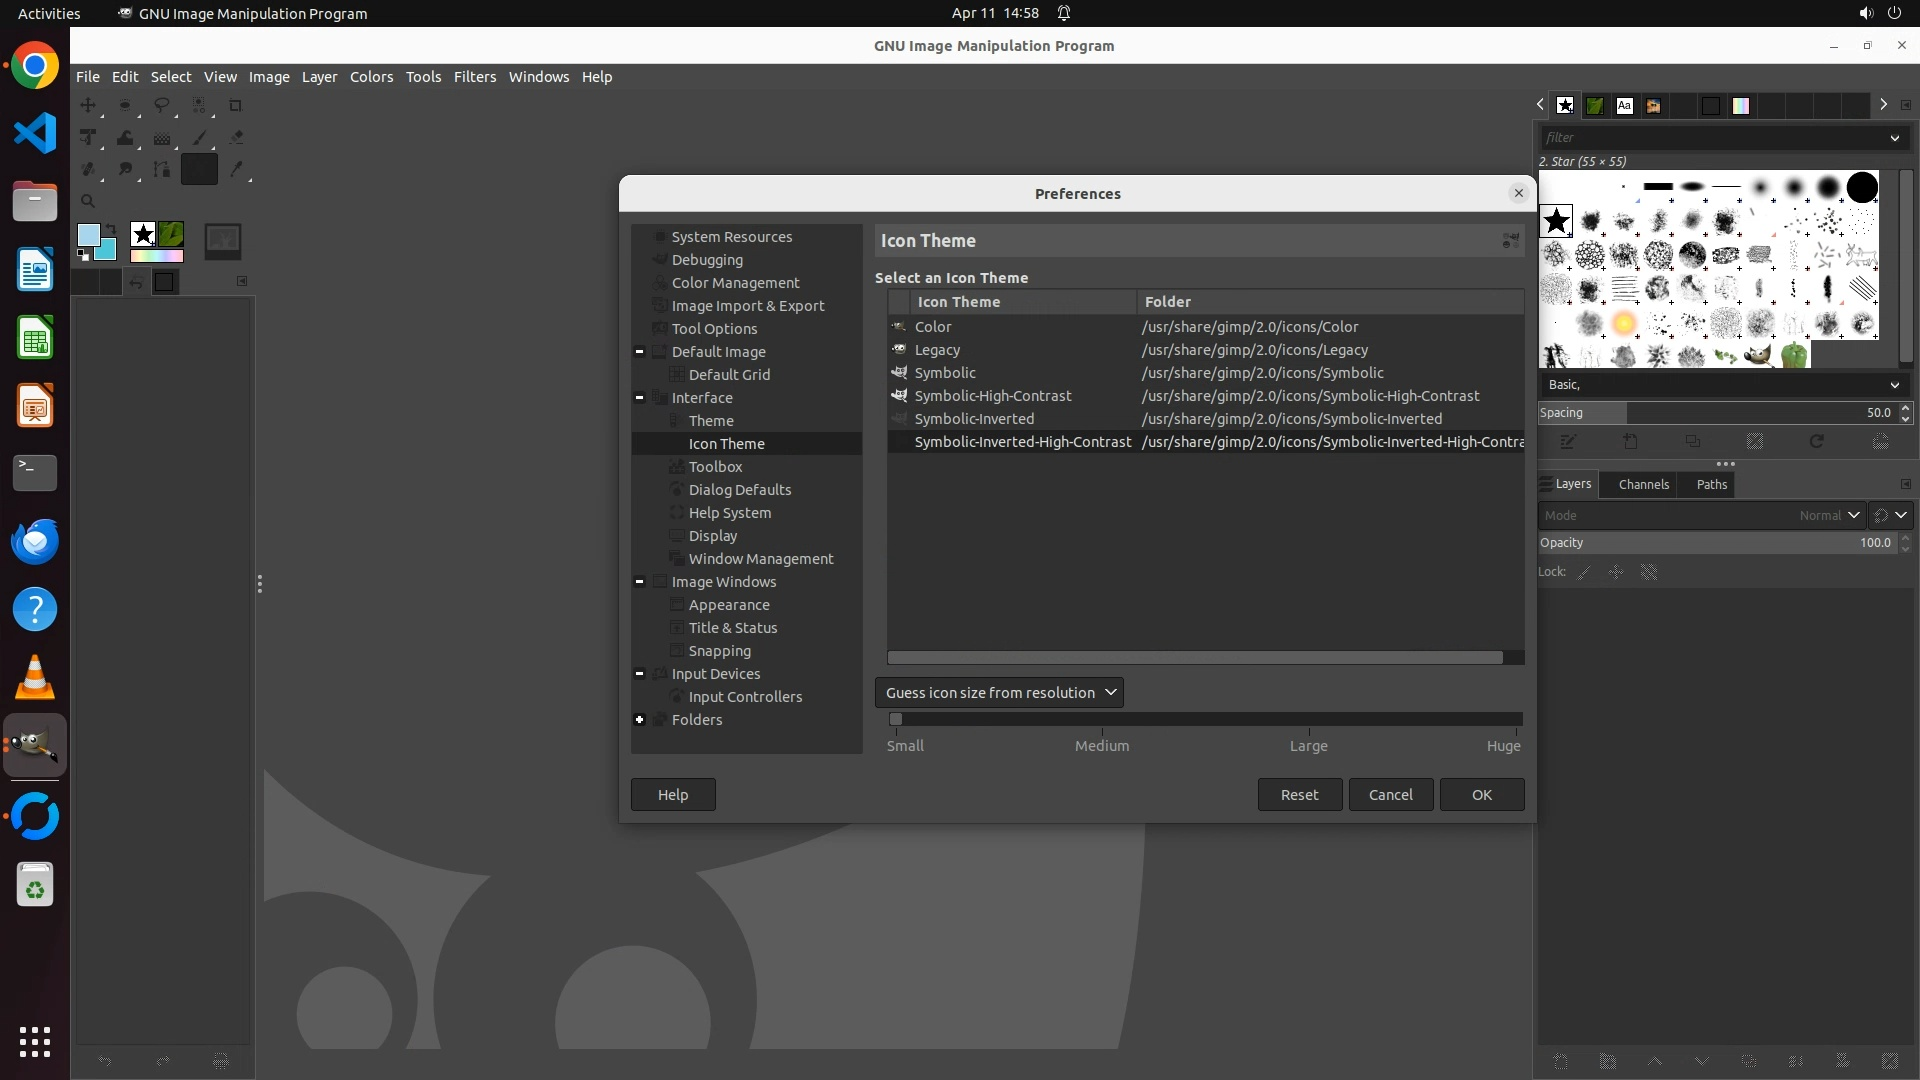Select the Free Select lasso tool
The width and height of the screenshot is (1920, 1080).
tap(161, 105)
